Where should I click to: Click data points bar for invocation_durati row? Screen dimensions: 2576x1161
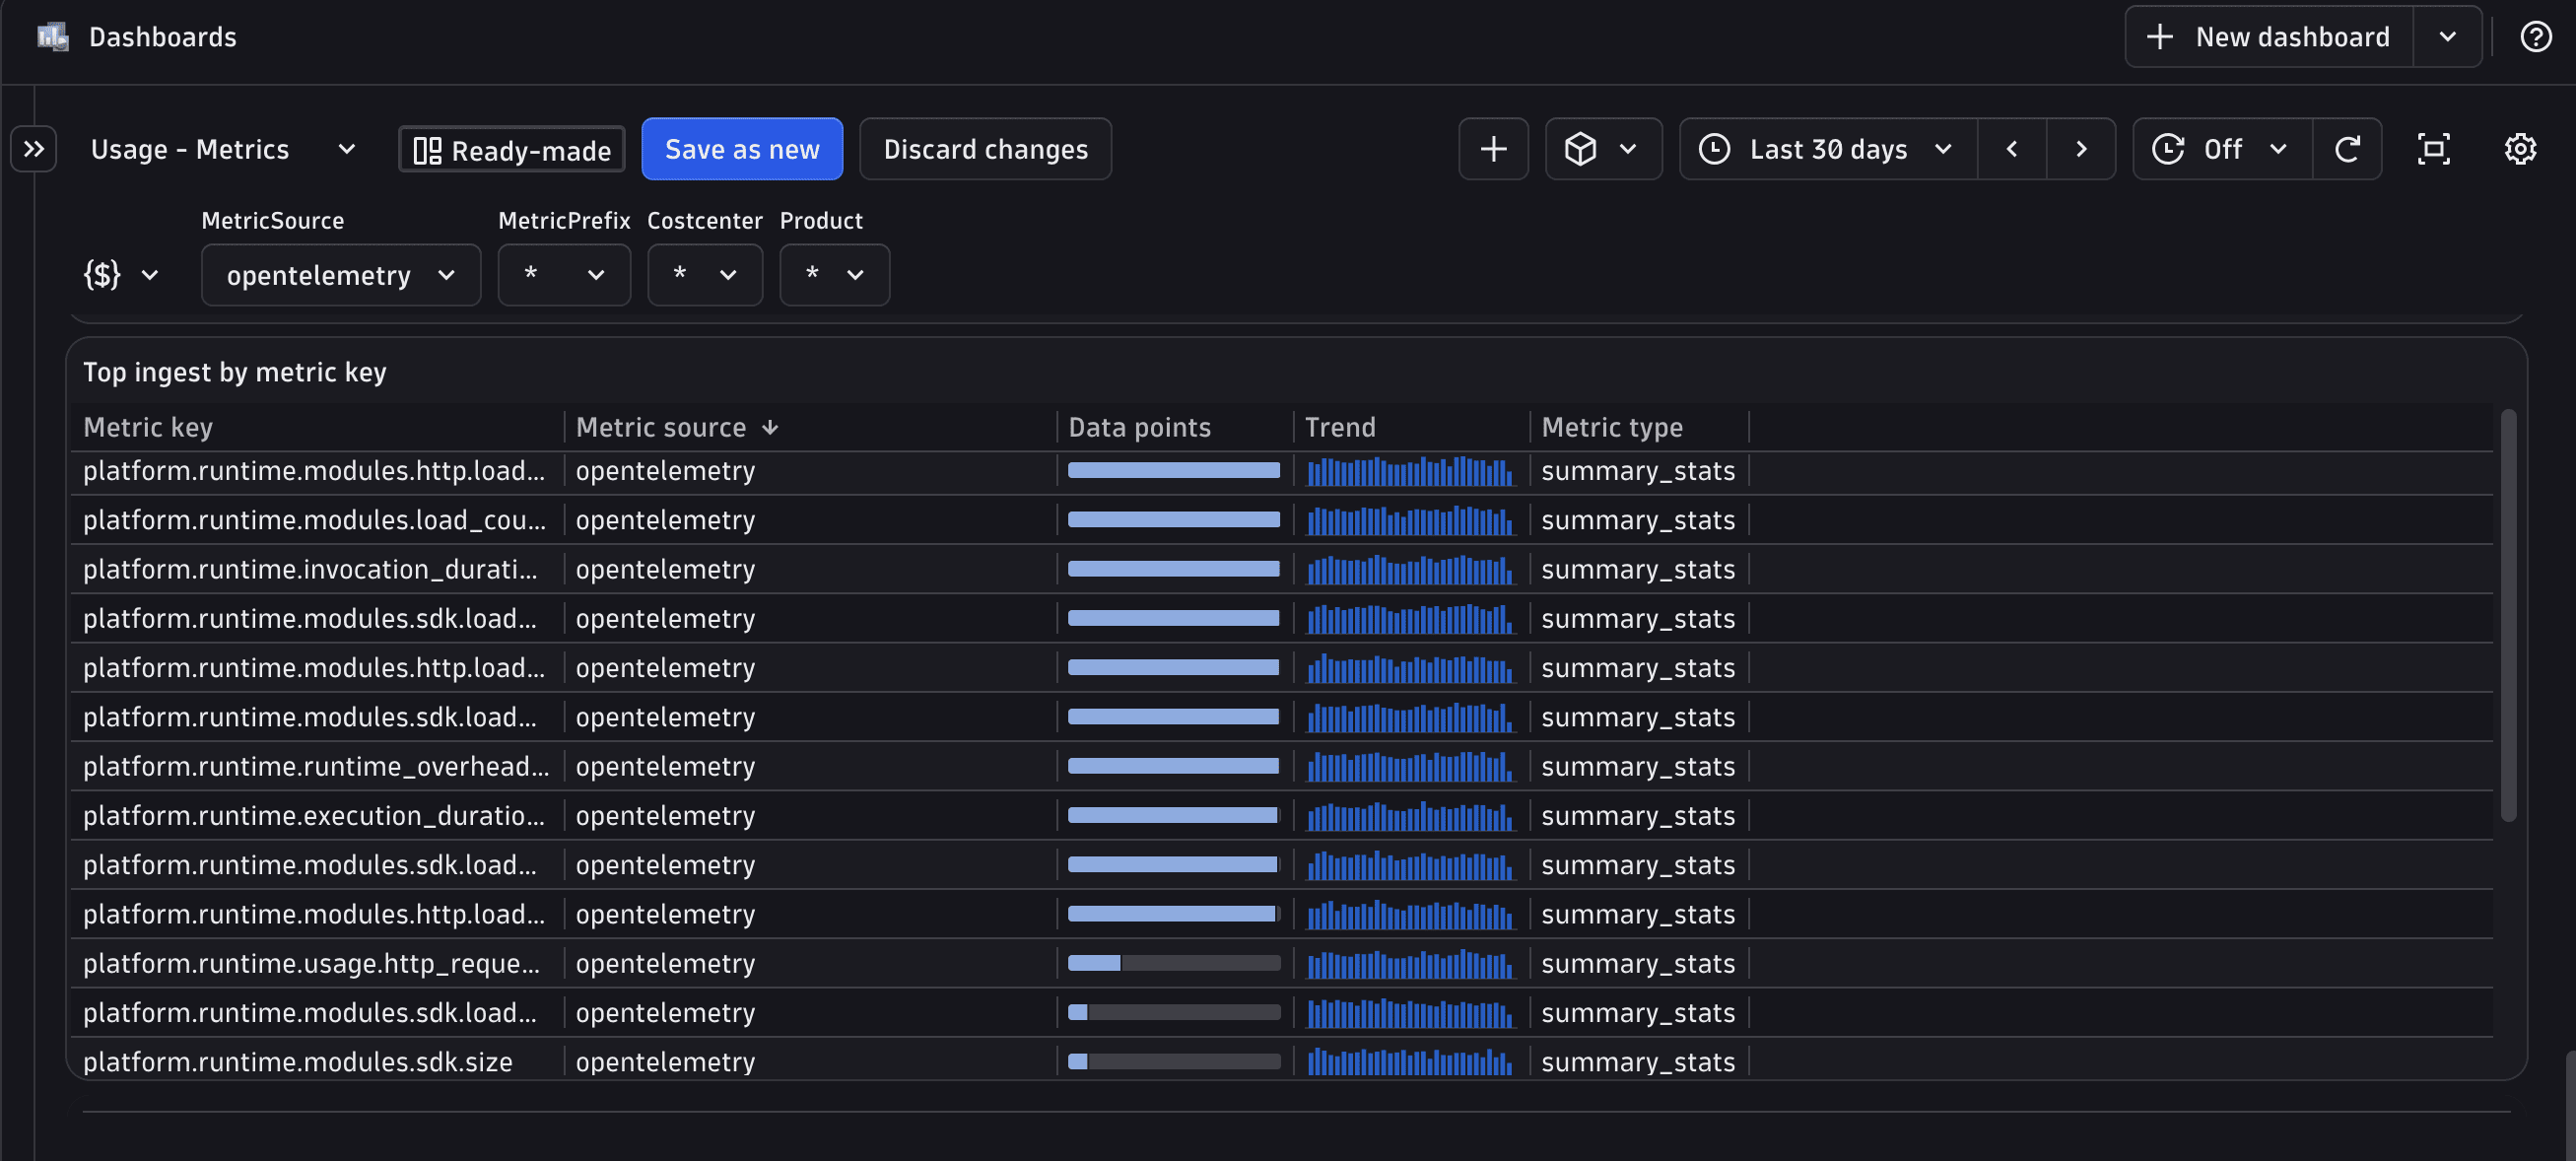pyautogui.click(x=1174, y=569)
